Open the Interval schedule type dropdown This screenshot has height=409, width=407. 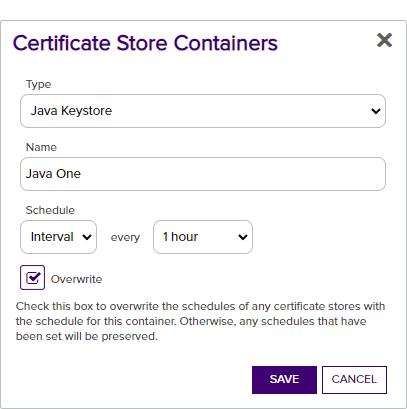(59, 237)
